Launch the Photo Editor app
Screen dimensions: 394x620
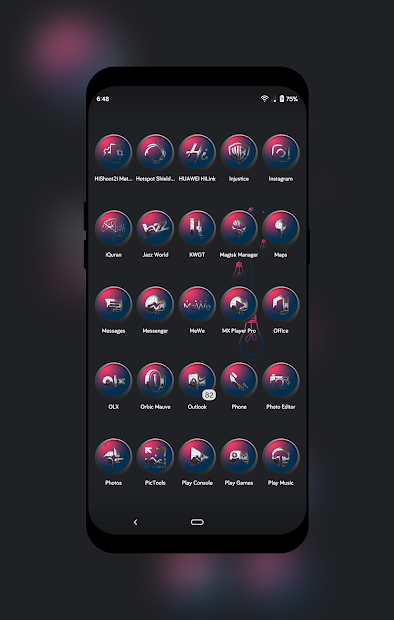tap(281, 380)
